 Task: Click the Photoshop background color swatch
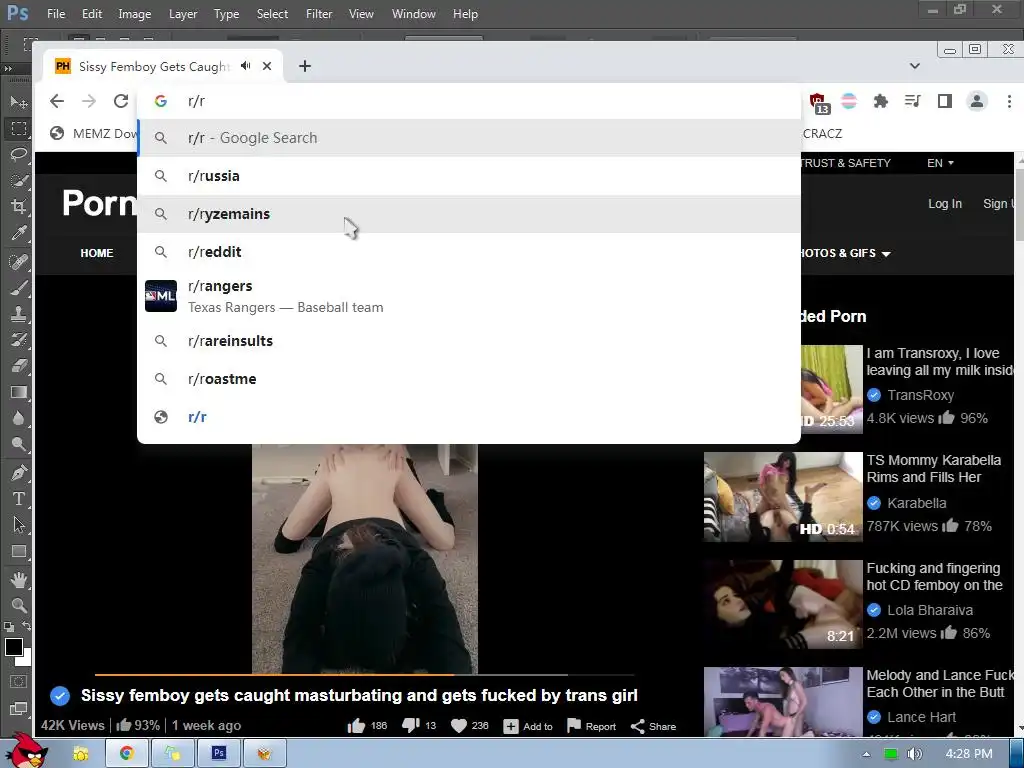[25, 660]
